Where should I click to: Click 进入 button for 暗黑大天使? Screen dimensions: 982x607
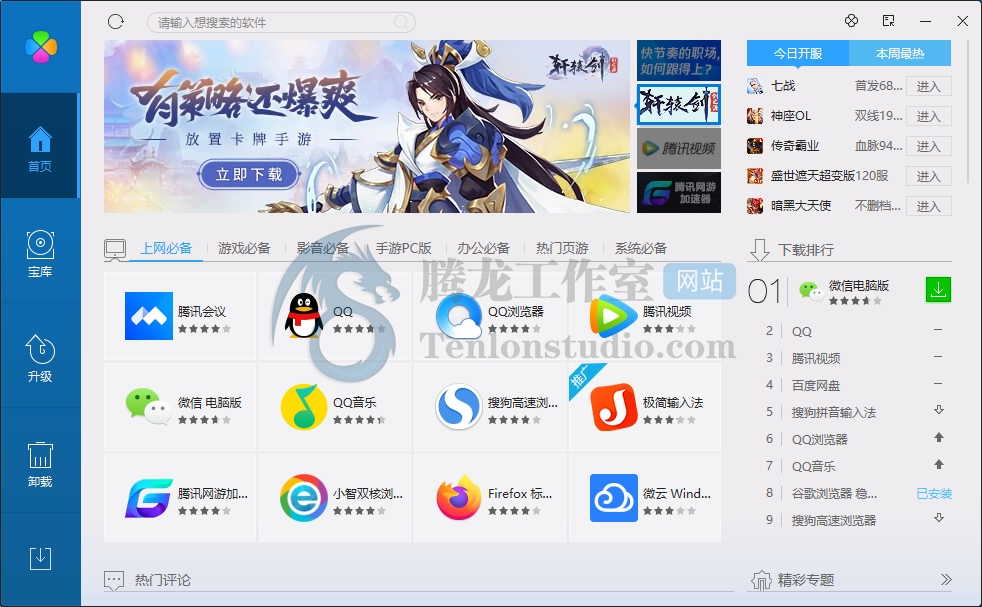click(929, 207)
